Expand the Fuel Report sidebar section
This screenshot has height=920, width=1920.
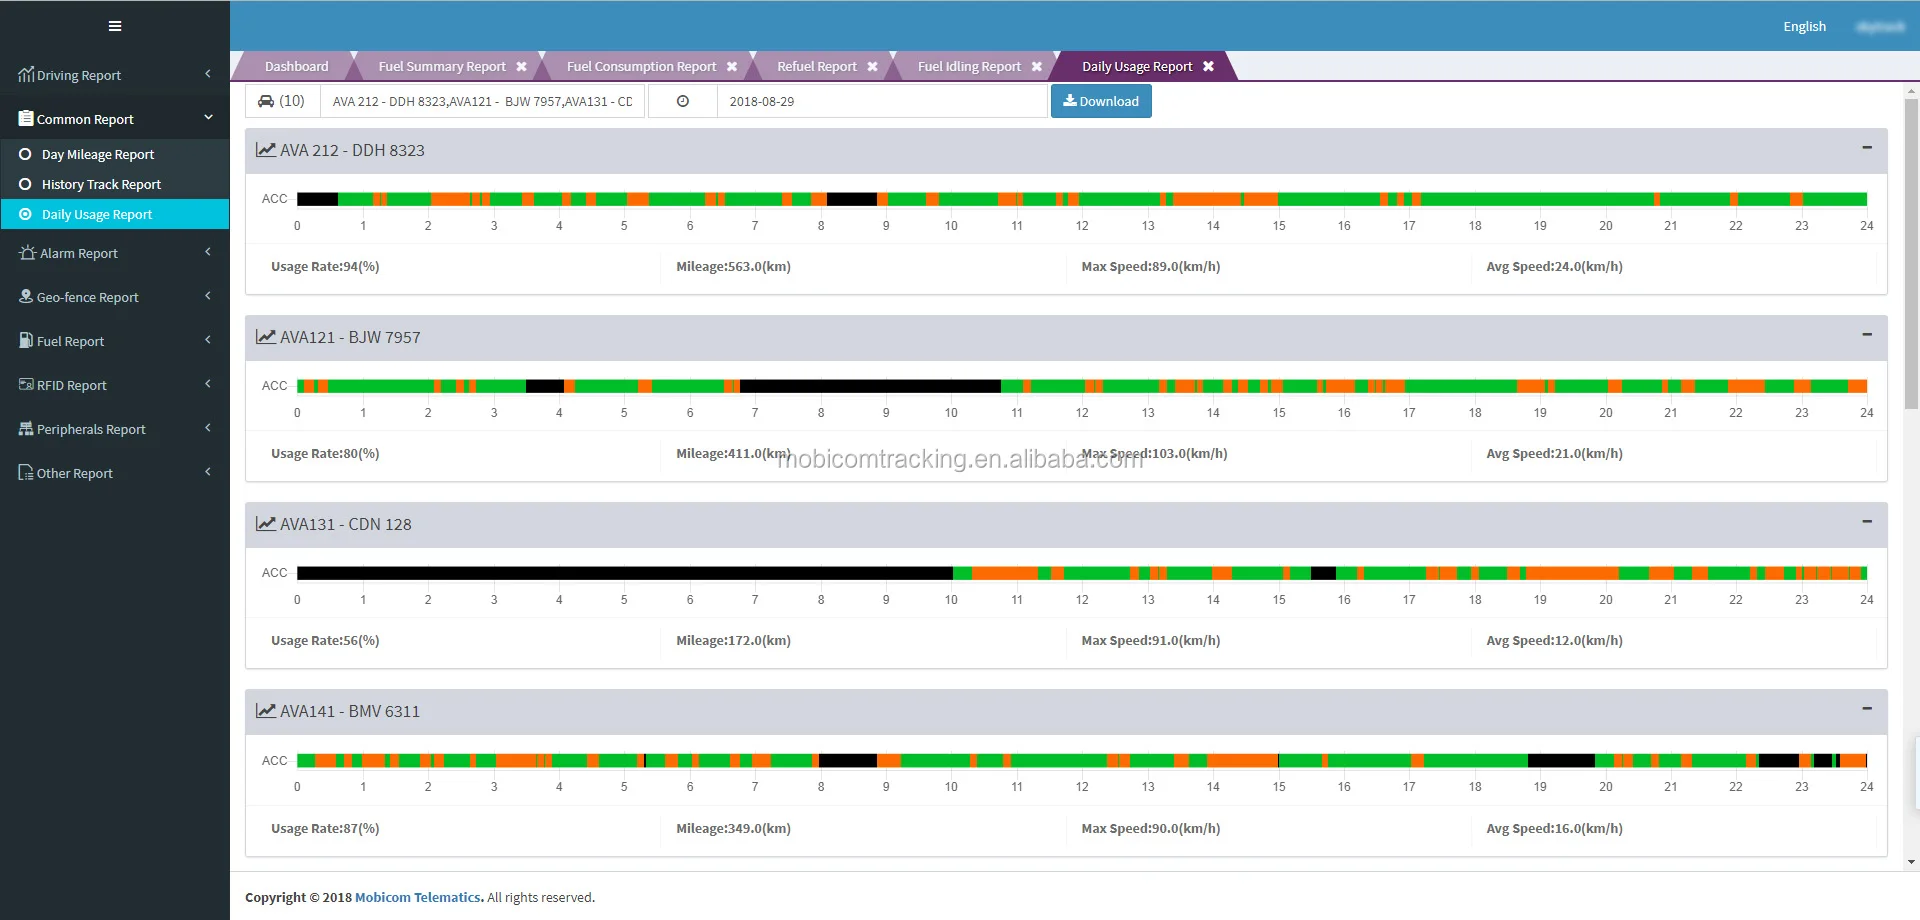click(x=114, y=341)
